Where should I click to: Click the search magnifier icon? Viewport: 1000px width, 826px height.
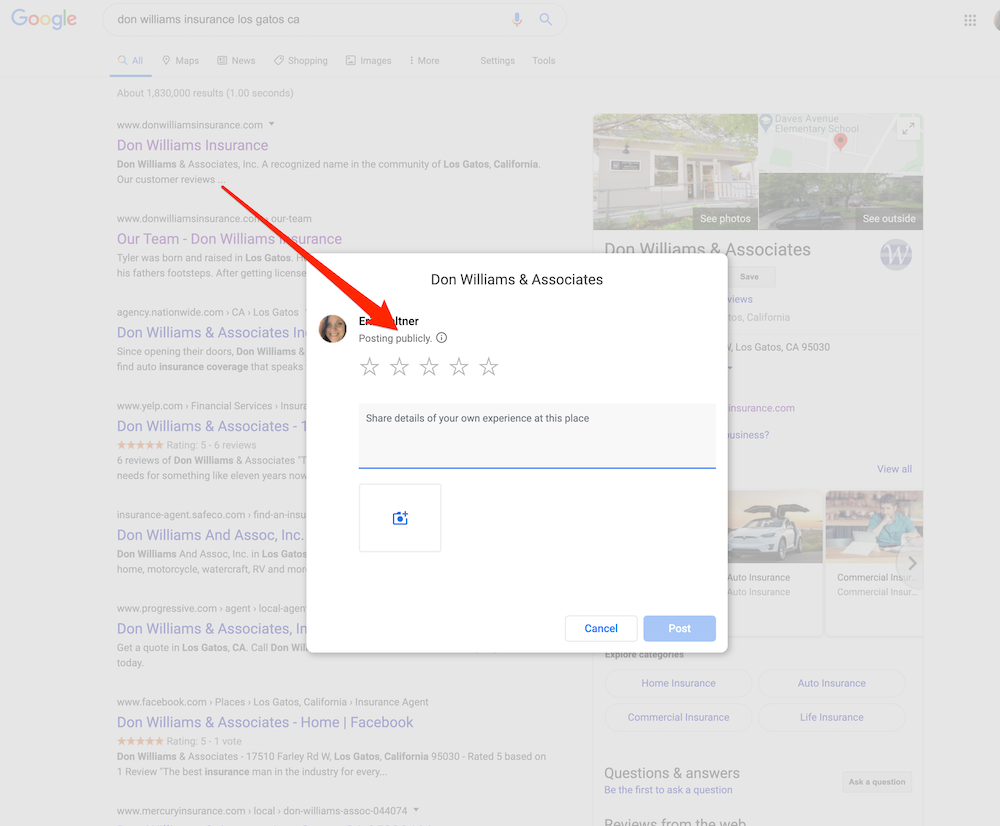[x=545, y=20]
